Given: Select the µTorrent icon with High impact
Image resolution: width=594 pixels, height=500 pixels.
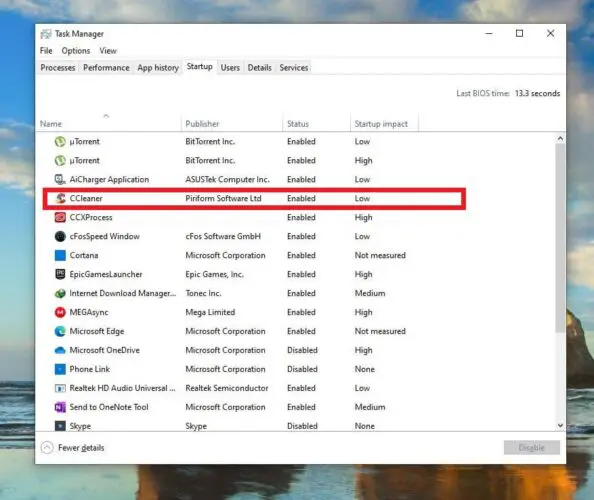Looking at the screenshot, I should (60, 161).
